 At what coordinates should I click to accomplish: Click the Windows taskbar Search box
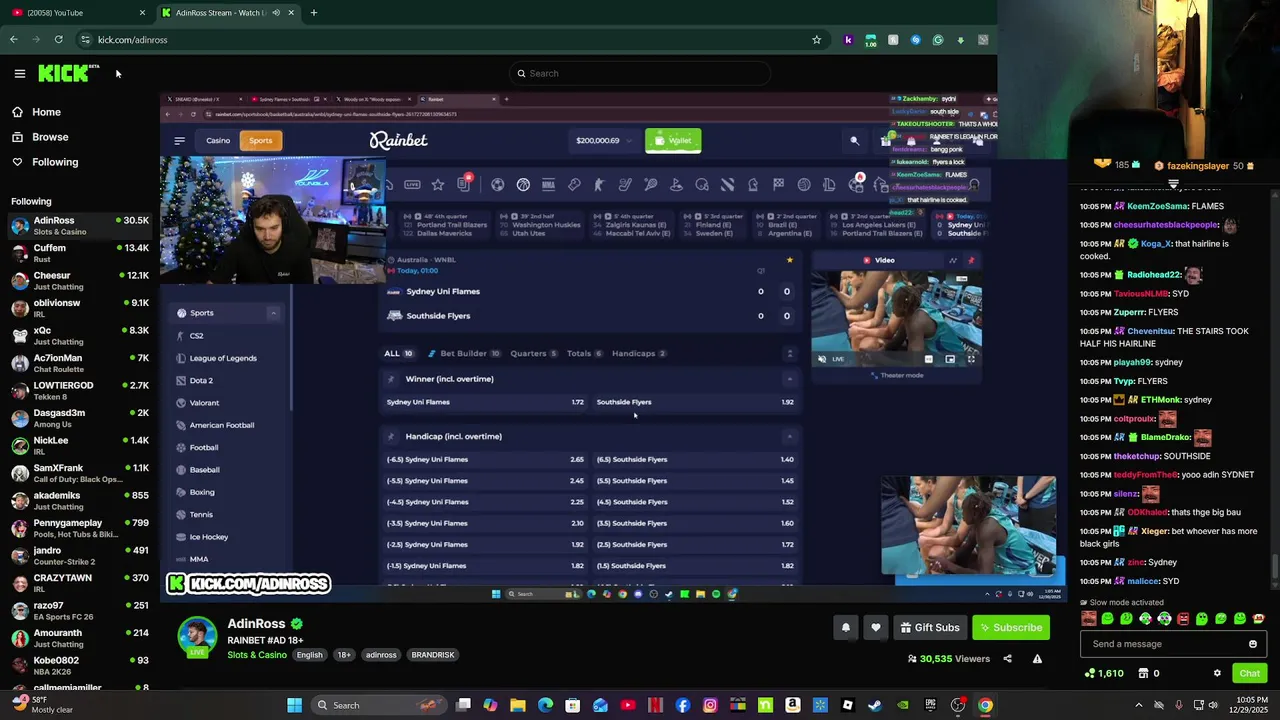click(377, 705)
